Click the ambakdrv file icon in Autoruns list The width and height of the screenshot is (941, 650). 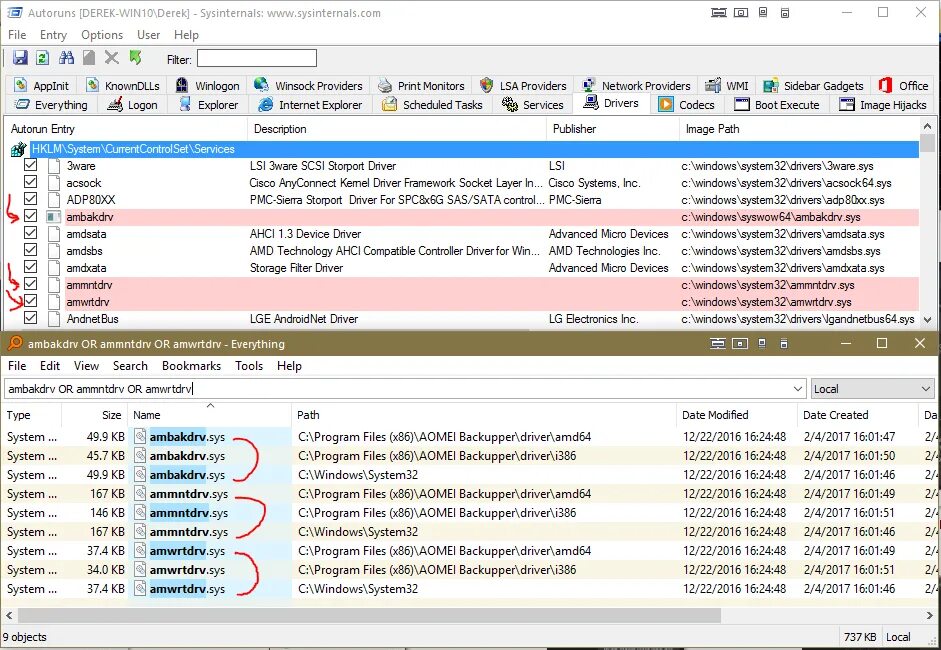tap(53, 216)
